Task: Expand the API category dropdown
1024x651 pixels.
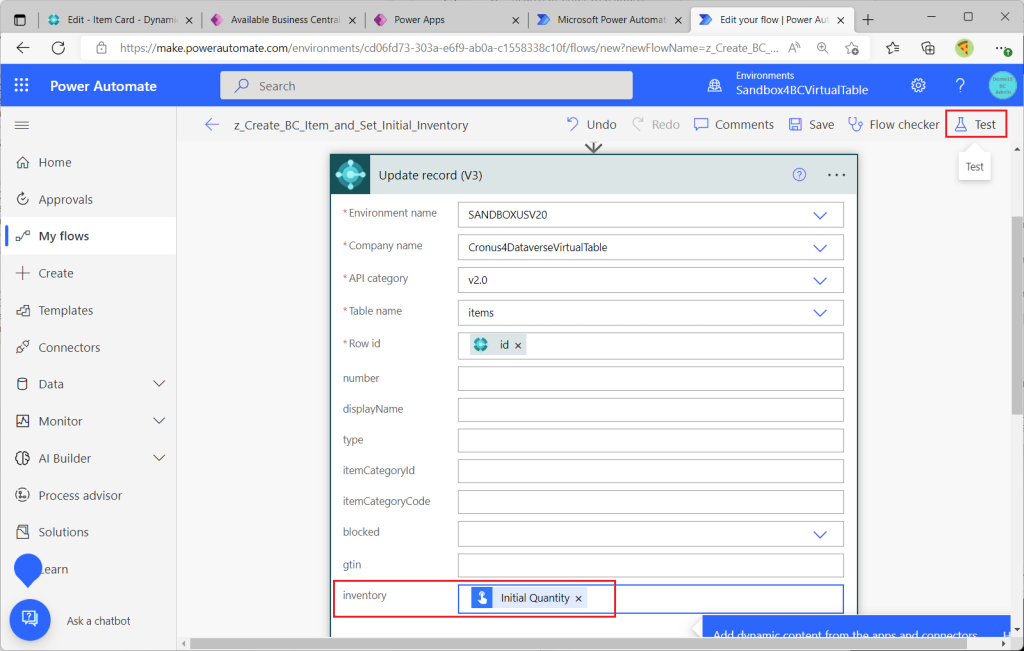Action: tap(820, 280)
